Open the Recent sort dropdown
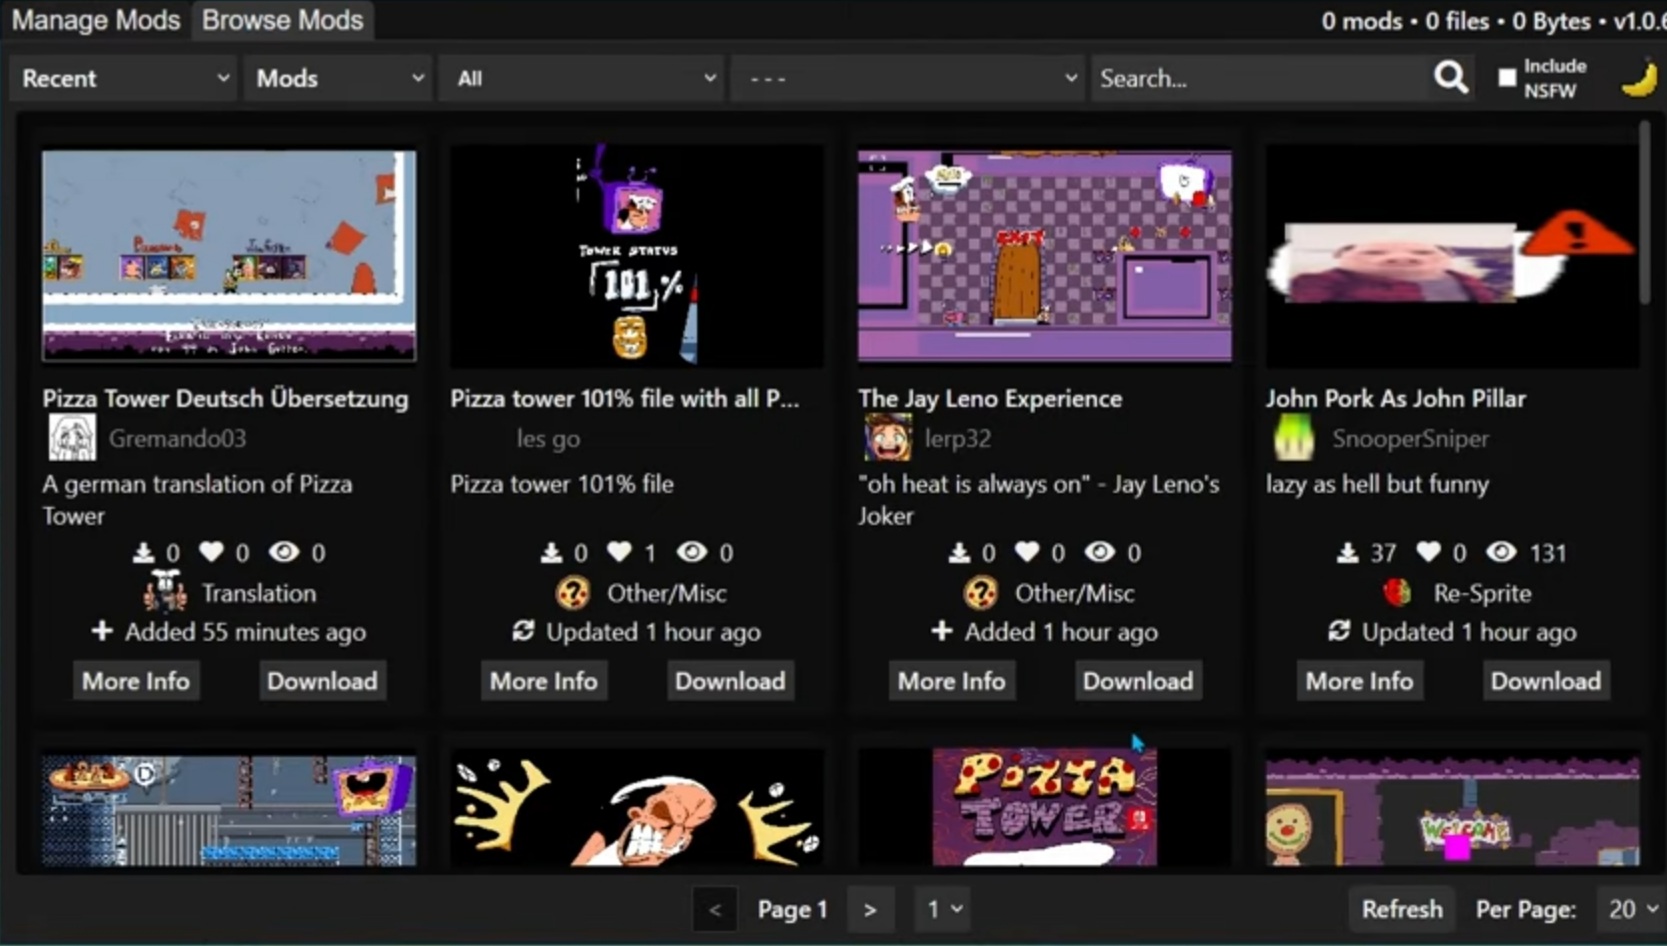This screenshot has height=946, width=1667. pos(124,78)
